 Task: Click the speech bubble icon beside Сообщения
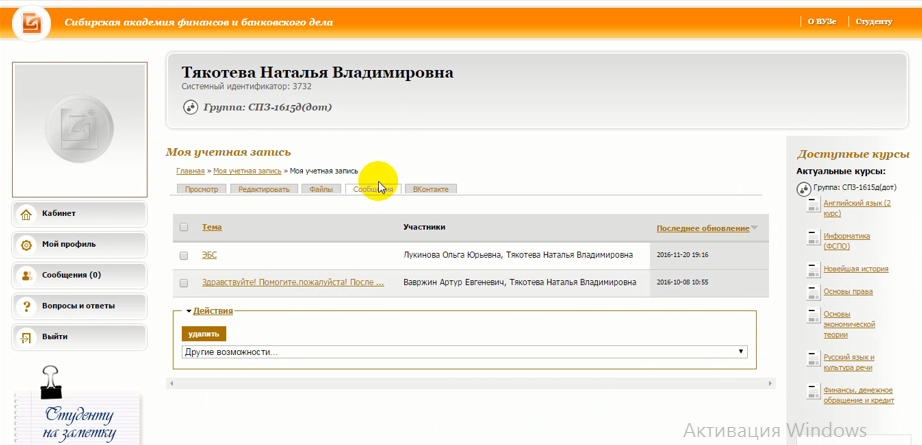click(x=26, y=275)
